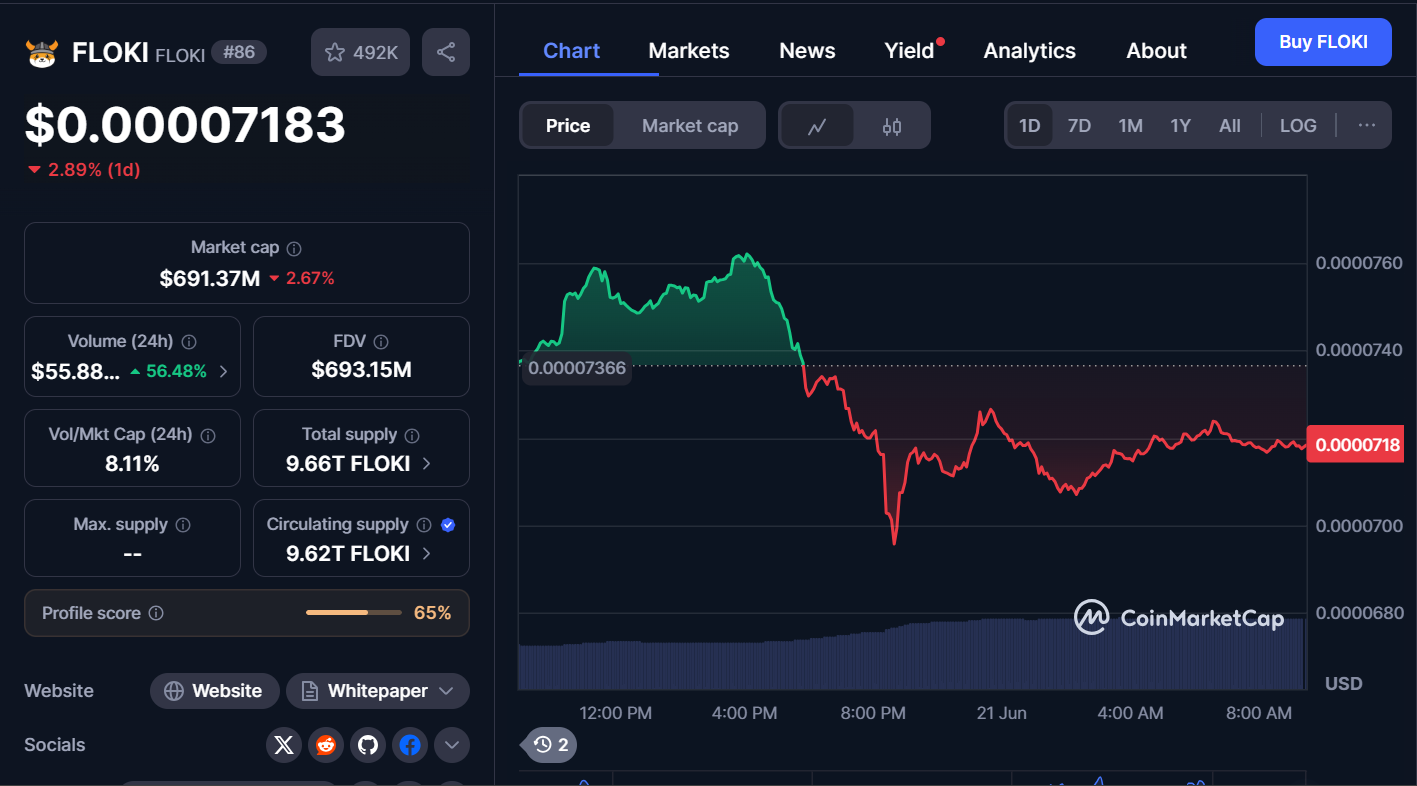This screenshot has height=786, width=1417.
Task: Expand Volume (24h) details chevron
Action: (223, 371)
